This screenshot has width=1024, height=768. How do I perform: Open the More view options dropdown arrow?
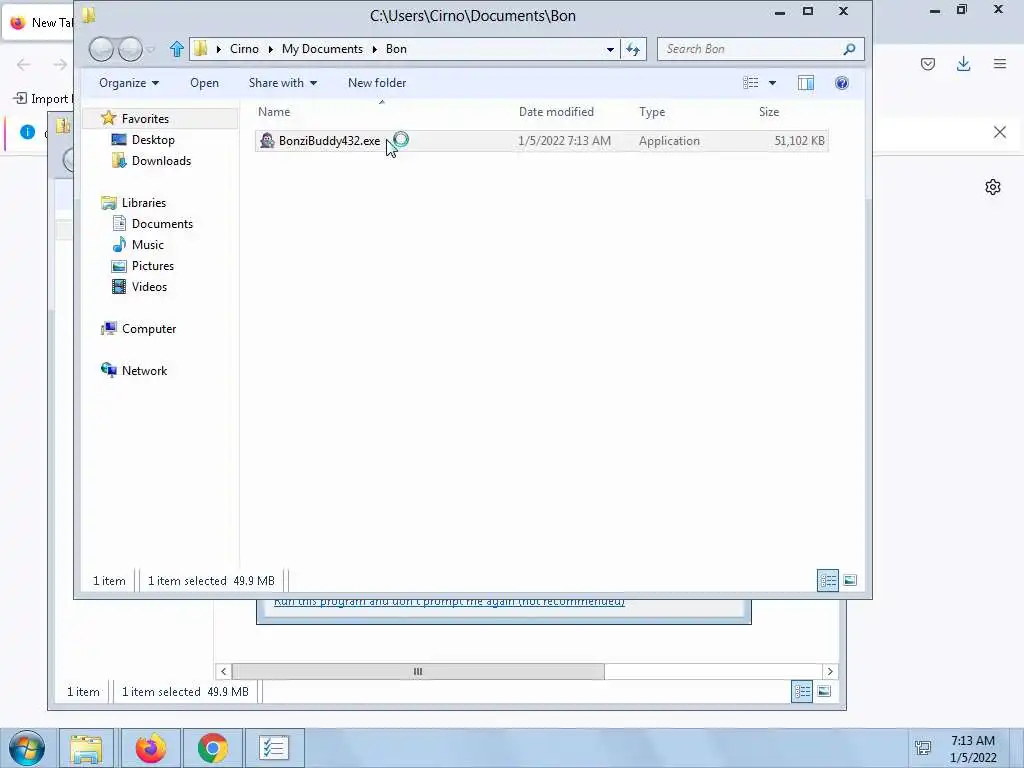point(773,83)
